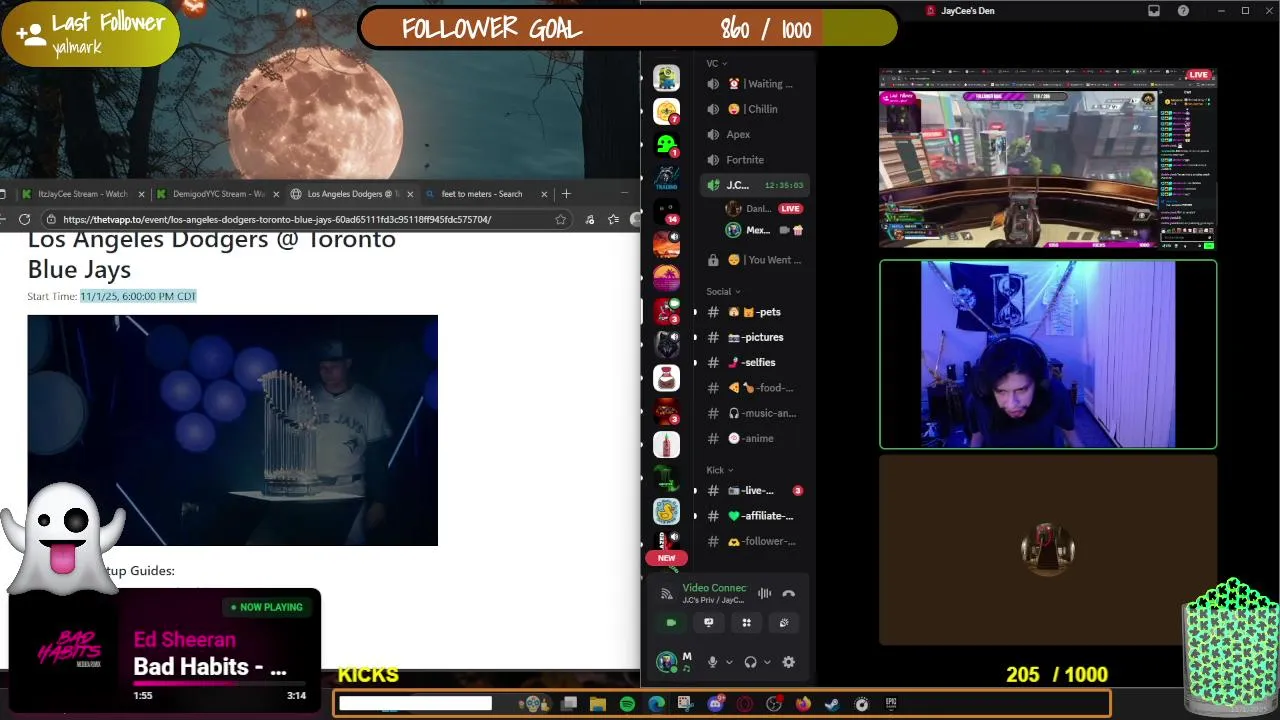Click the browser address bar URL
Screen dimensions: 1280x720
tap(277, 219)
